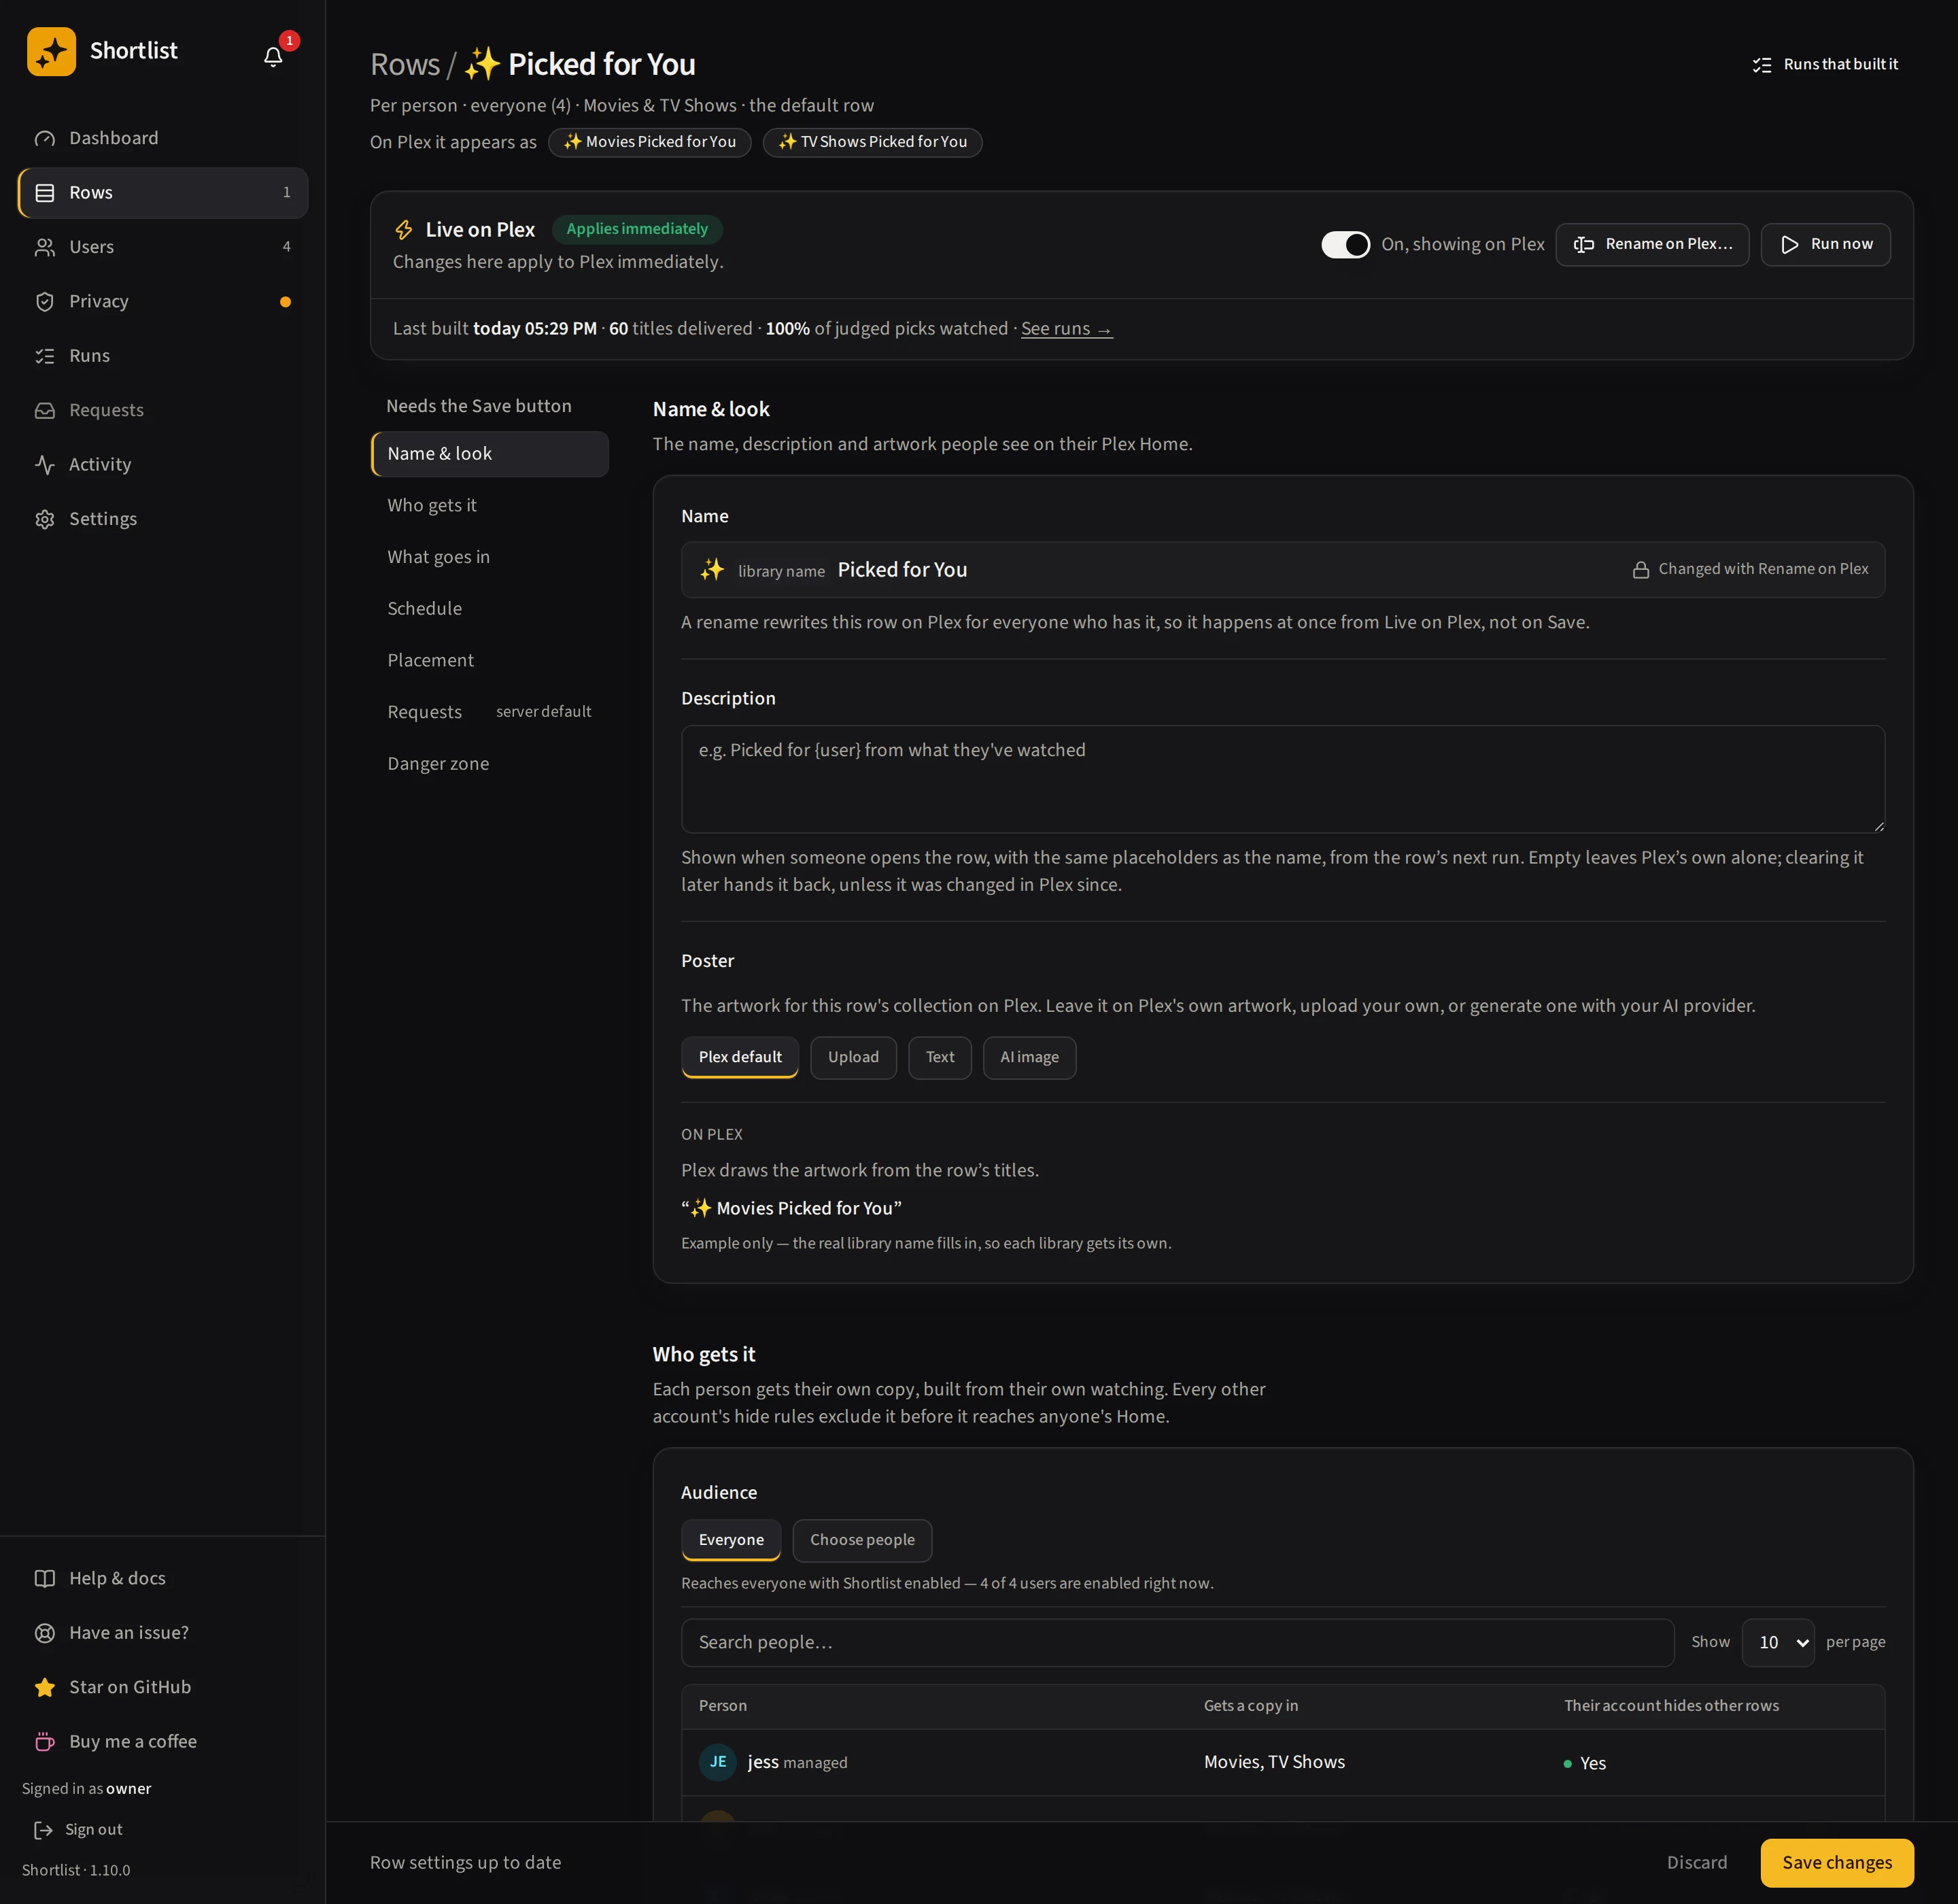Open Runs in the sidebar
The image size is (1958, 1904).
pos(163,356)
